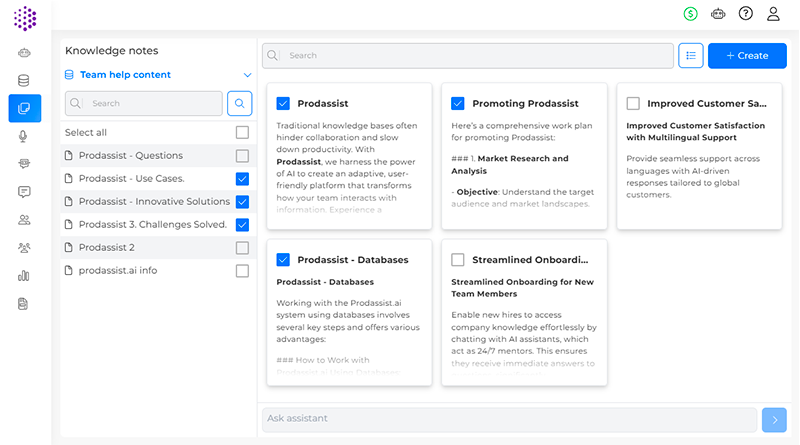Image resolution: width=800 pixels, height=445 pixels.
Task: Open the bar chart analytics icon
Action: pos(24,276)
